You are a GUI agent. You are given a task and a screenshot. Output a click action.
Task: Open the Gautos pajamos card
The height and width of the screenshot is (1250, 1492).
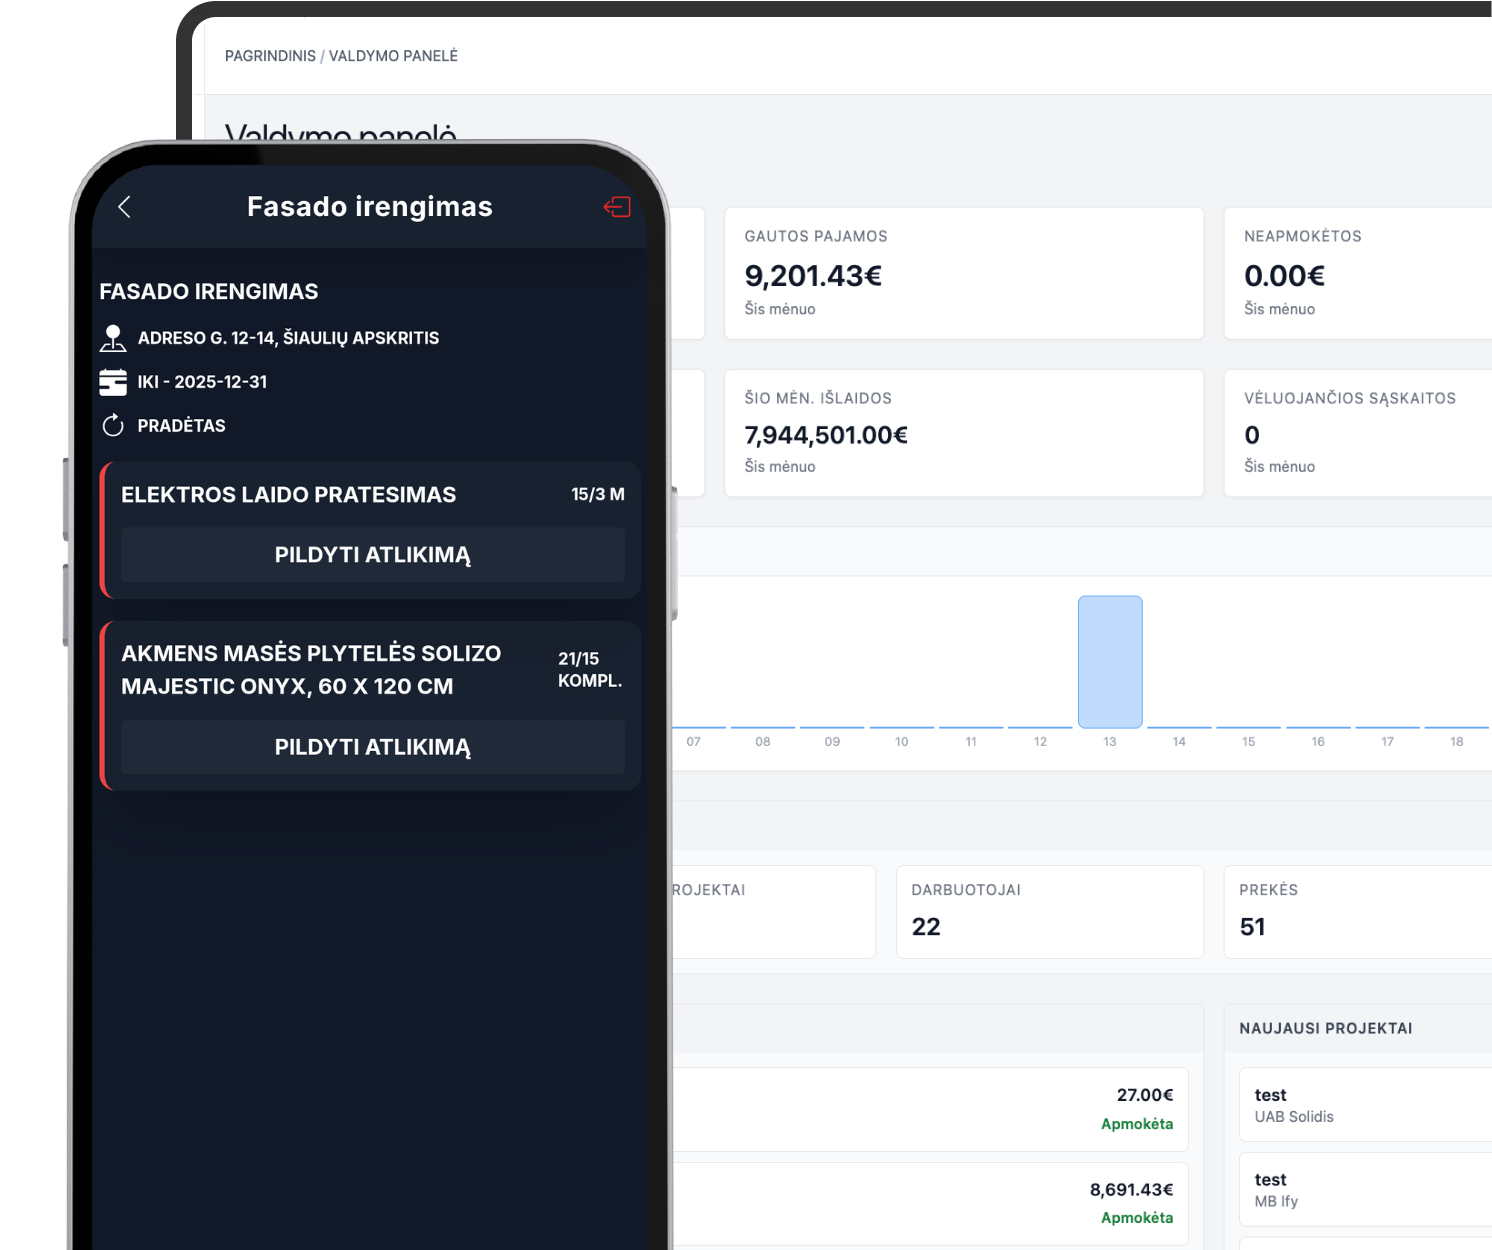(963, 273)
